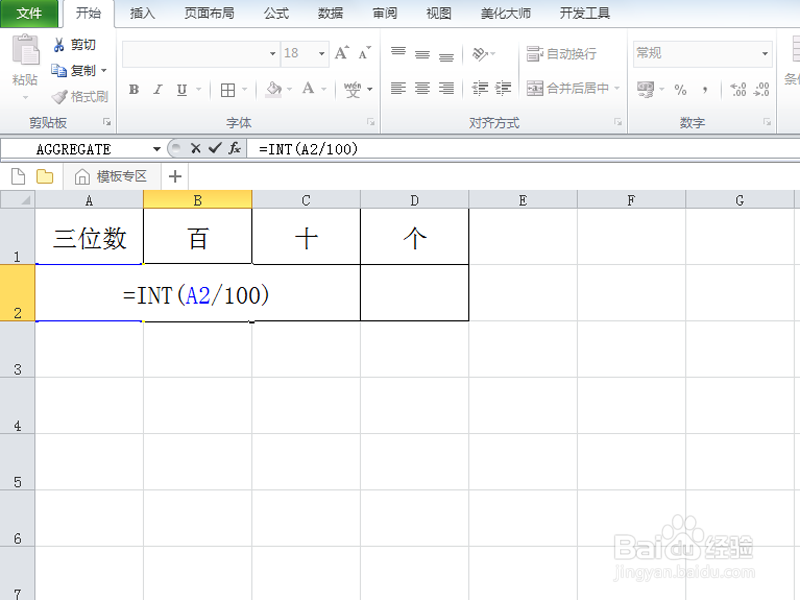Image resolution: width=800 pixels, height=600 pixels.
Task: Switch to 页面布局 tab
Action: click(x=209, y=13)
